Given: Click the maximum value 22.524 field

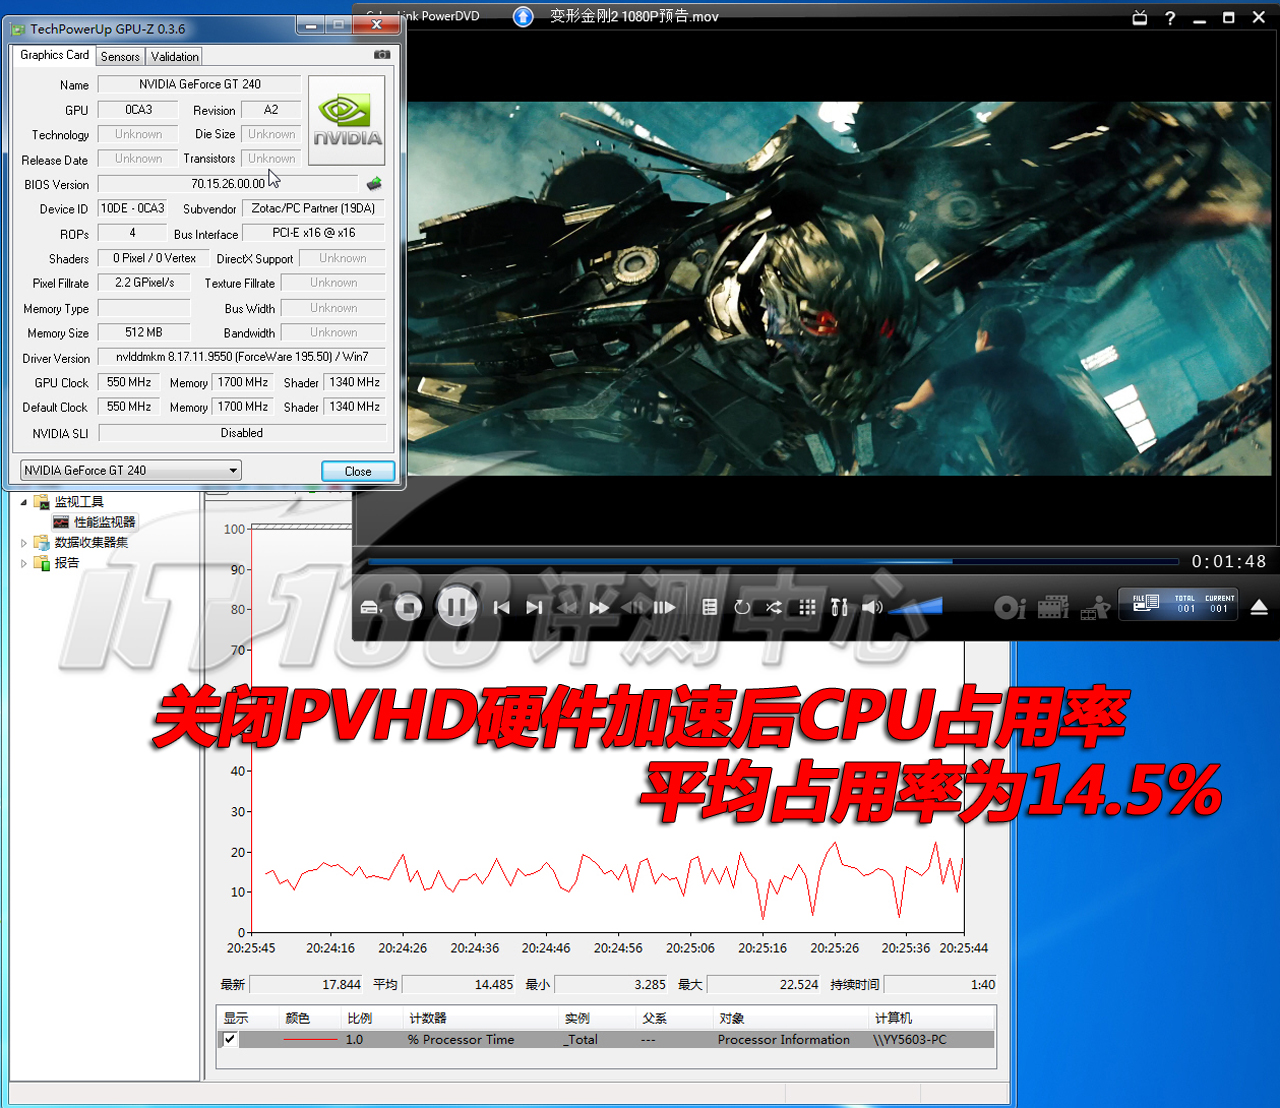Looking at the screenshot, I should pos(763,985).
